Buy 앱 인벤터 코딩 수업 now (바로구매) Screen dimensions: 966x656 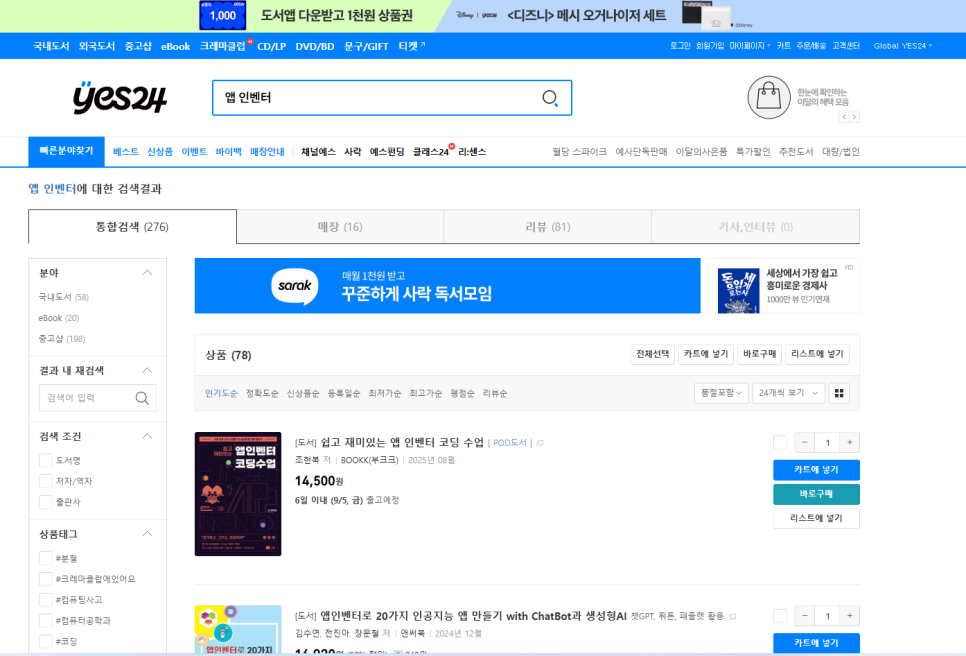pos(816,494)
